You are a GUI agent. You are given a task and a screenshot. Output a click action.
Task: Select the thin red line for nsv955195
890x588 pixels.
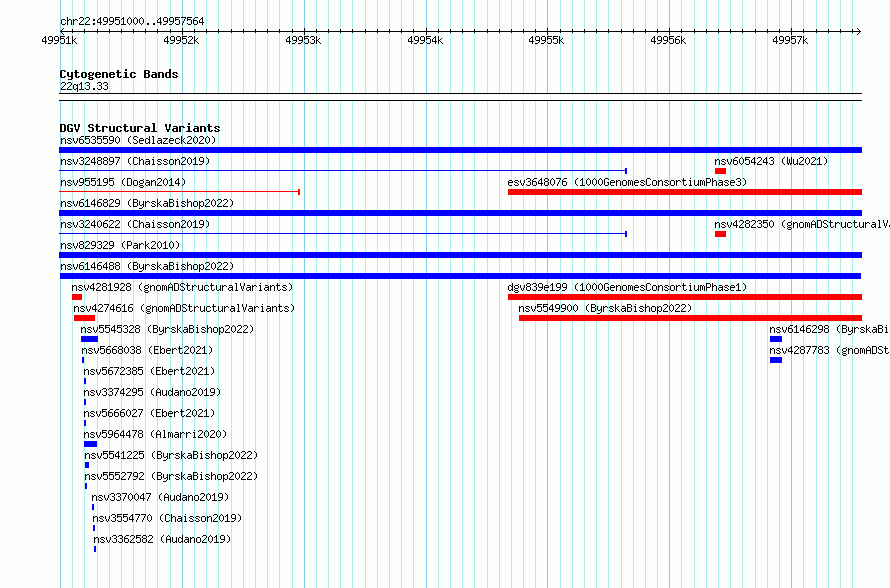point(179,192)
